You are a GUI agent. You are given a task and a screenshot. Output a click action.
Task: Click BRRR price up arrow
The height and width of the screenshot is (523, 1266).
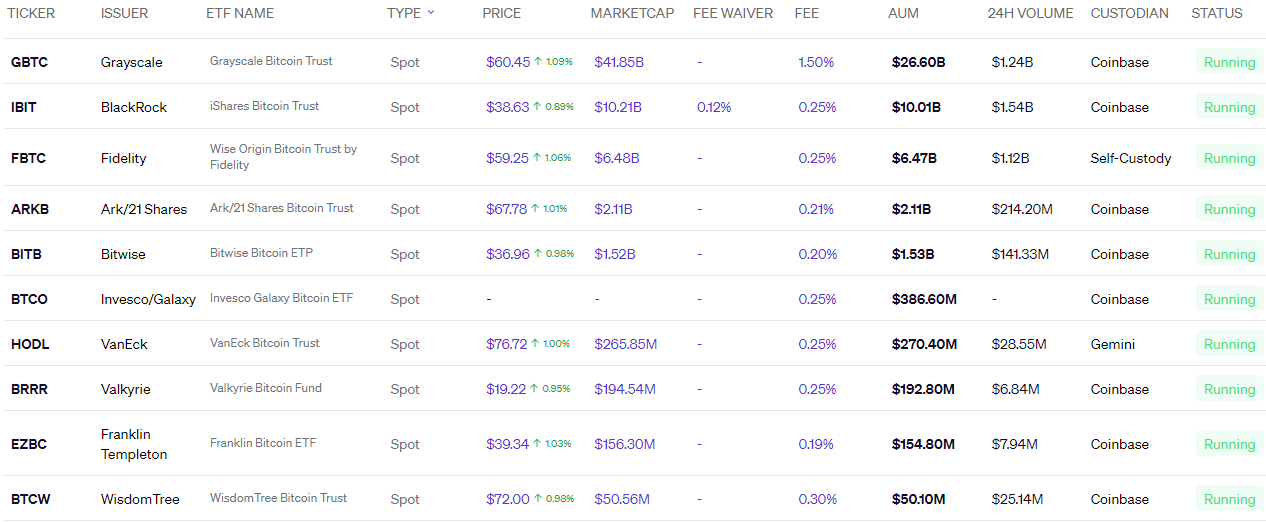point(534,389)
